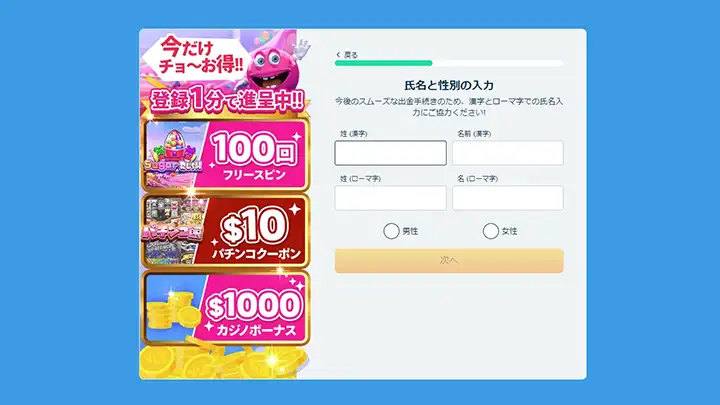Select the 男性 radio button

tap(391, 231)
